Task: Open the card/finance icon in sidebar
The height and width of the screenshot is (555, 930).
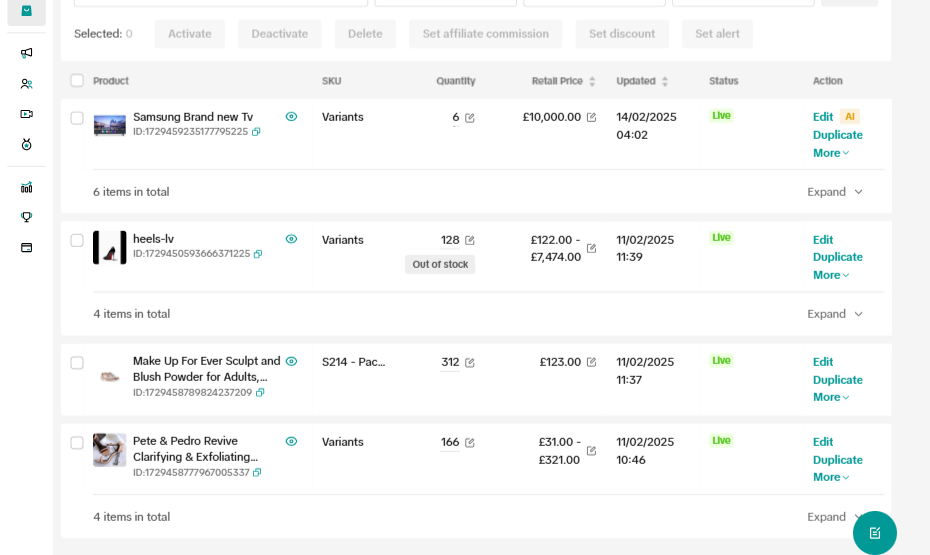Action: click(26, 247)
